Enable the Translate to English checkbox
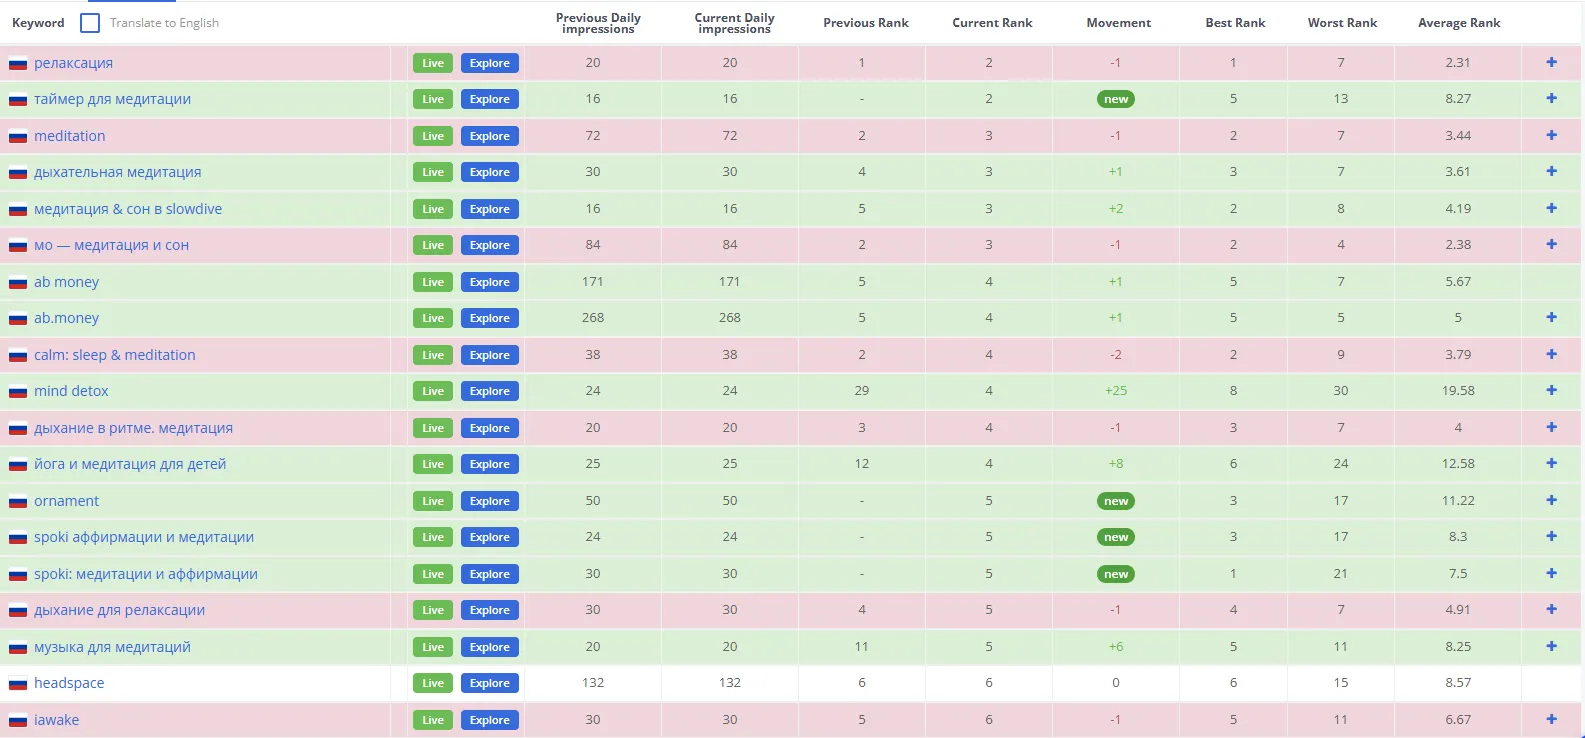The width and height of the screenshot is (1585, 738). click(90, 23)
